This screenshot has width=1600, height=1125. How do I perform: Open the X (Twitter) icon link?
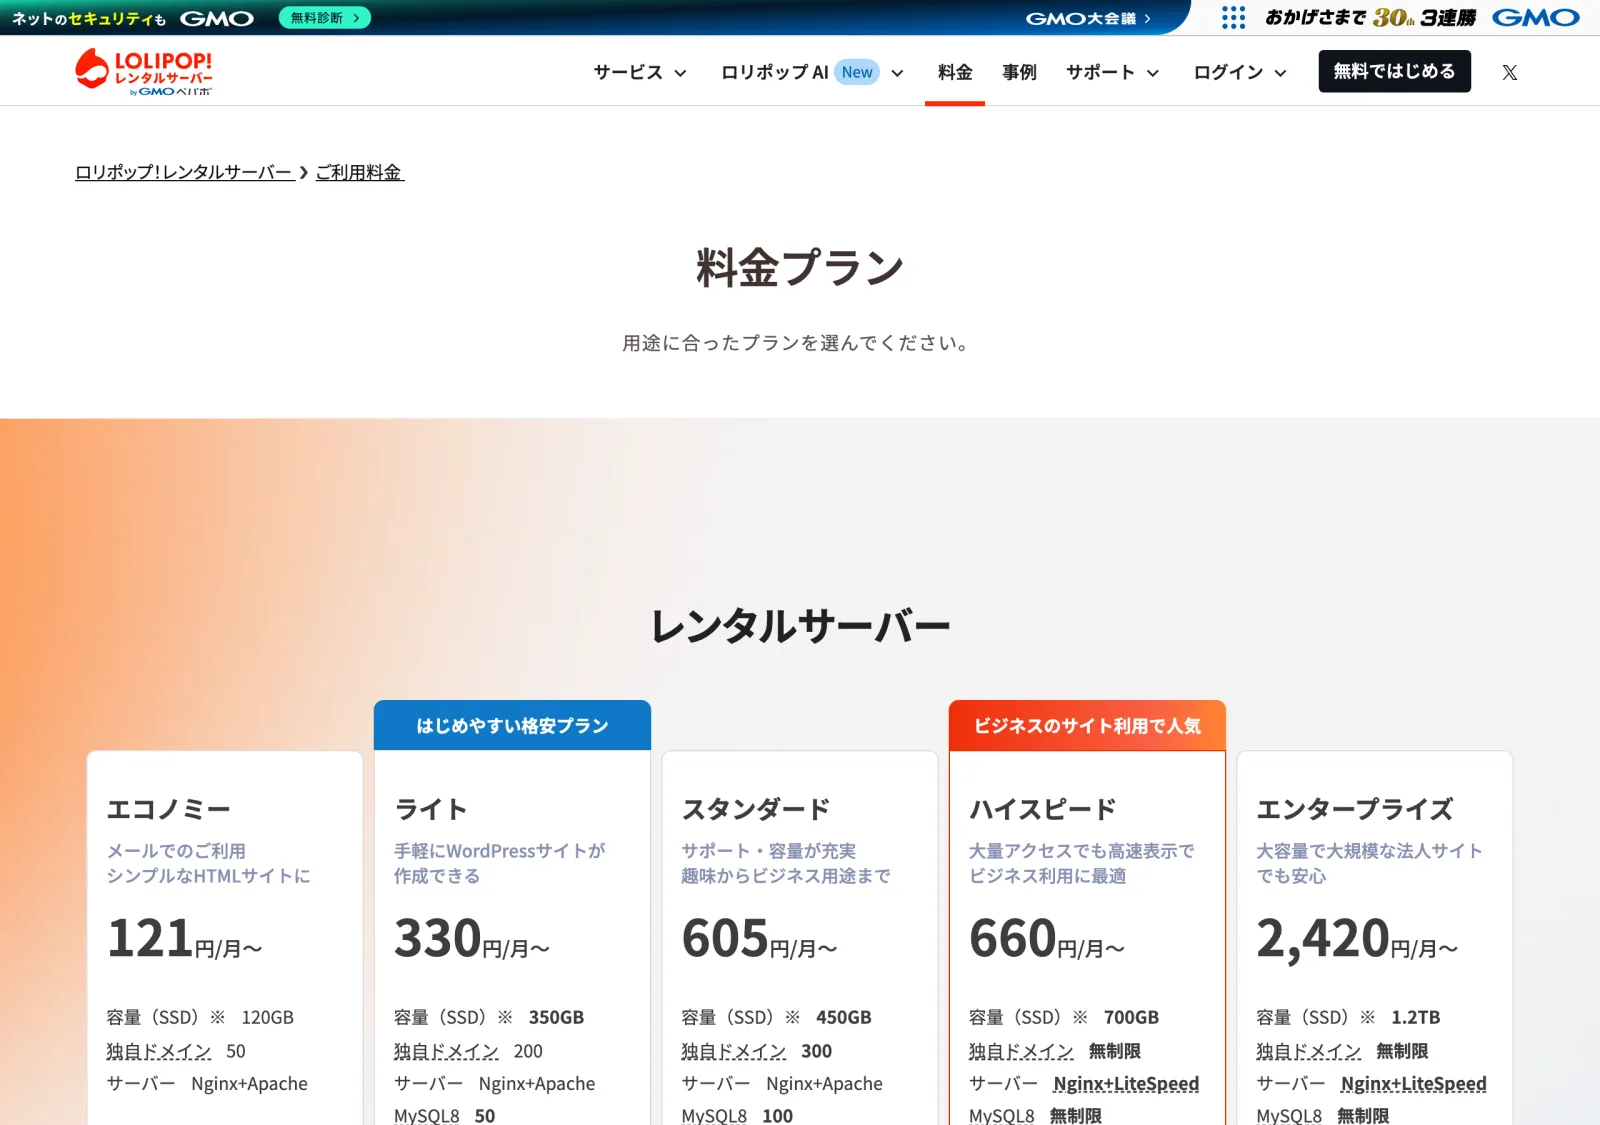[1509, 72]
